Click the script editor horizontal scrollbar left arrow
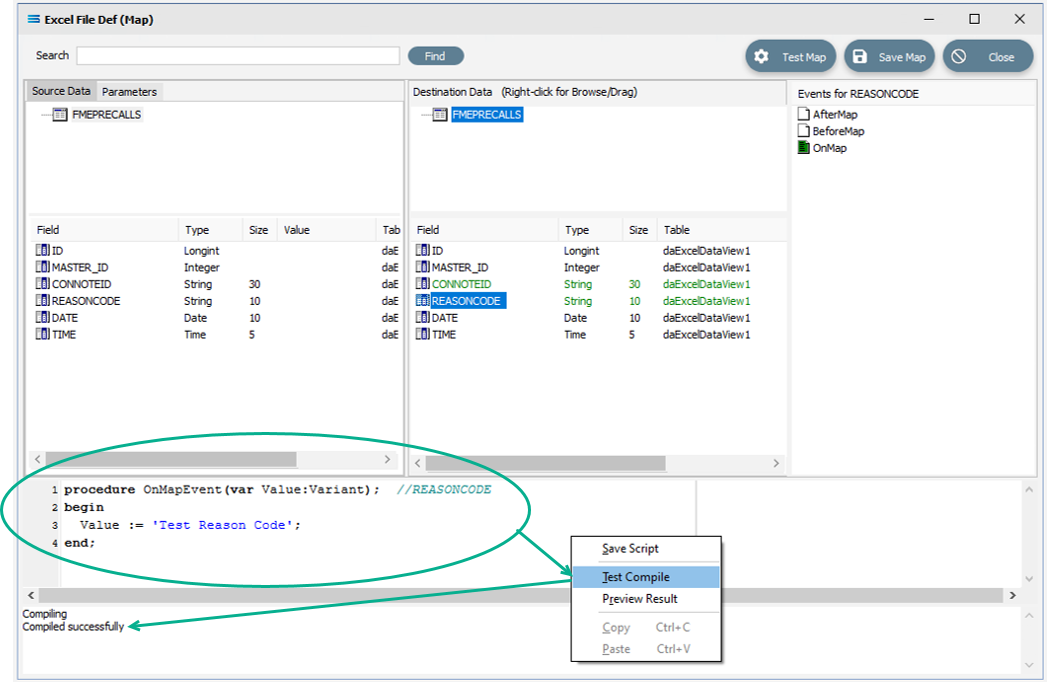This screenshot has width=1047, height=682. [x=31, y=595]
